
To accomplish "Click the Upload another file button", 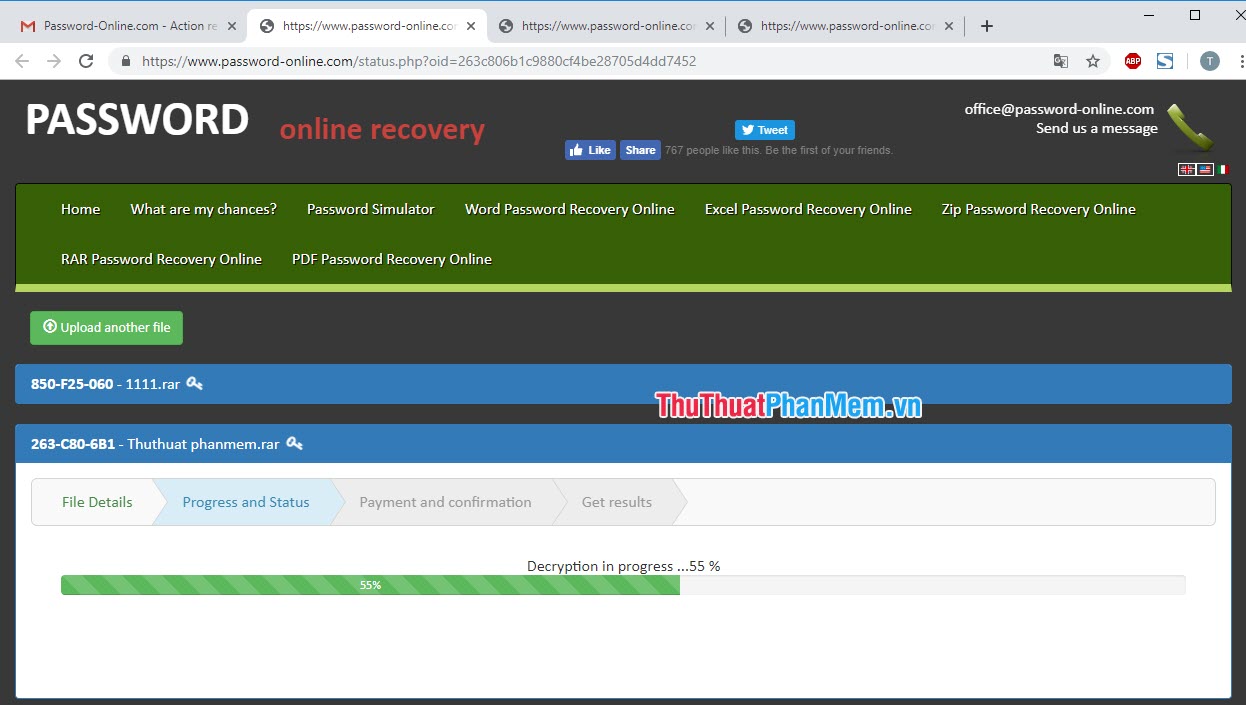I will tap(106, 327).
